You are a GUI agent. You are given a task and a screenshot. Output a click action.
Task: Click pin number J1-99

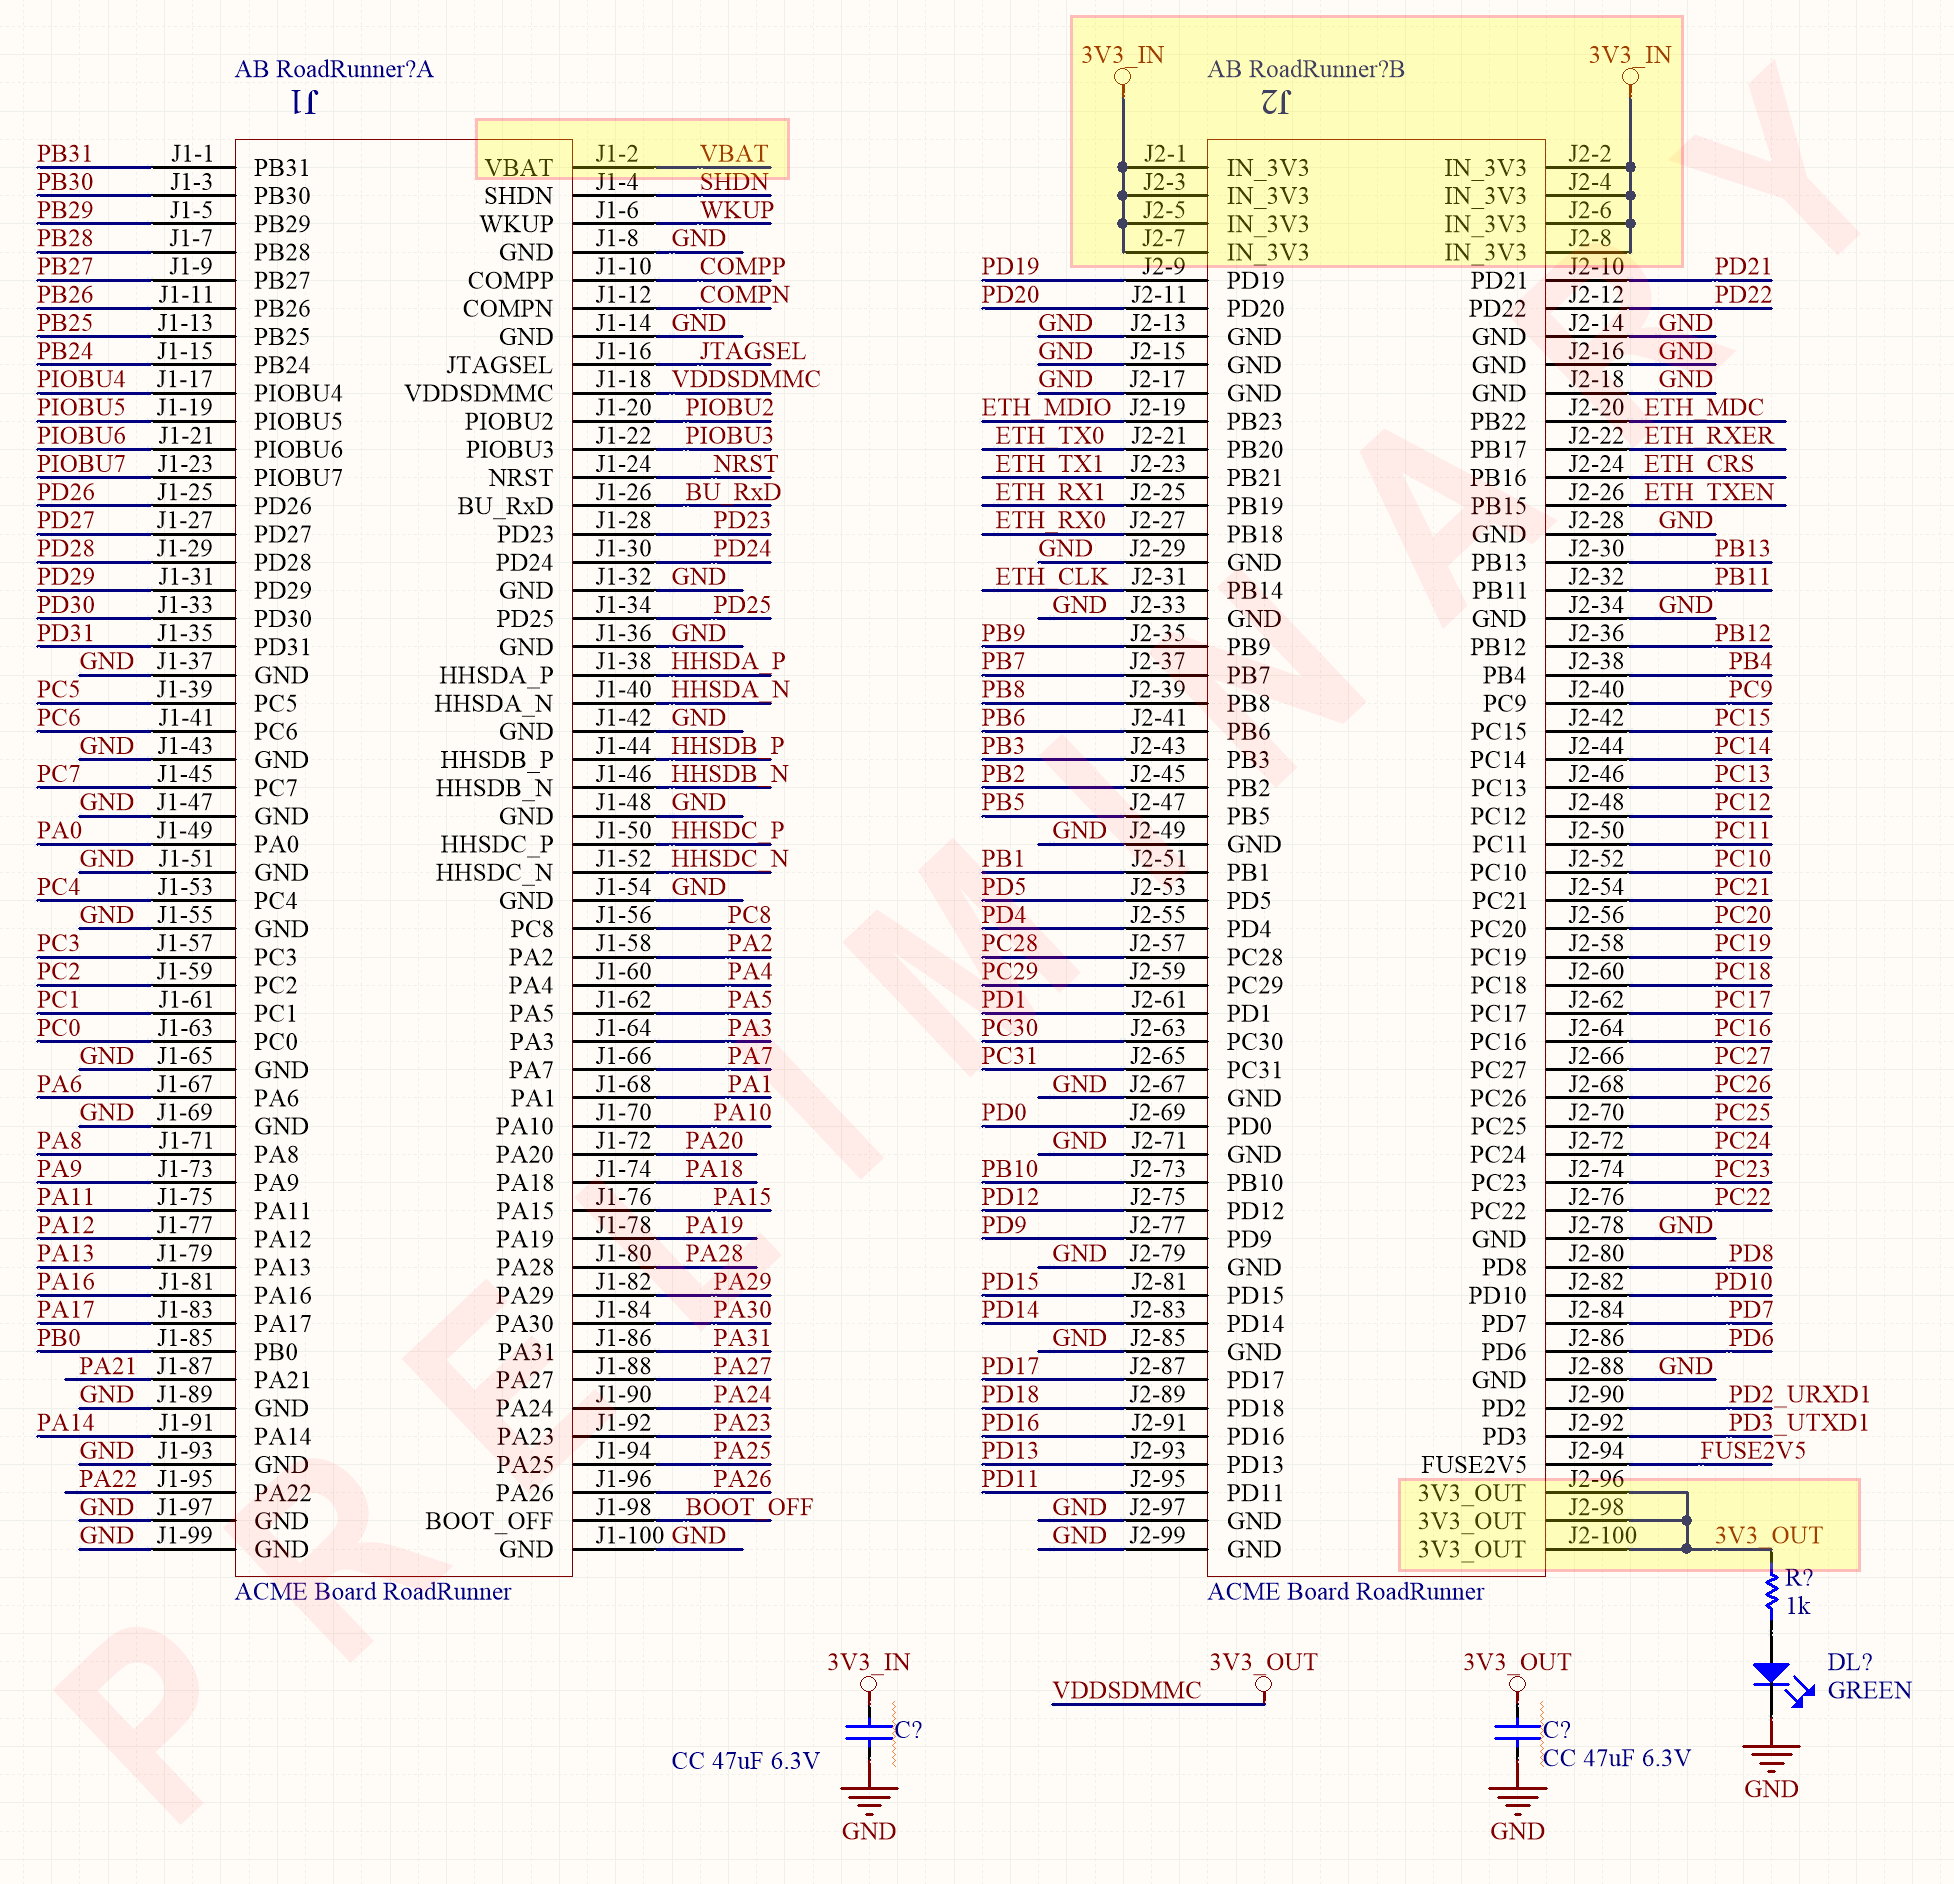pos(185,1534)
